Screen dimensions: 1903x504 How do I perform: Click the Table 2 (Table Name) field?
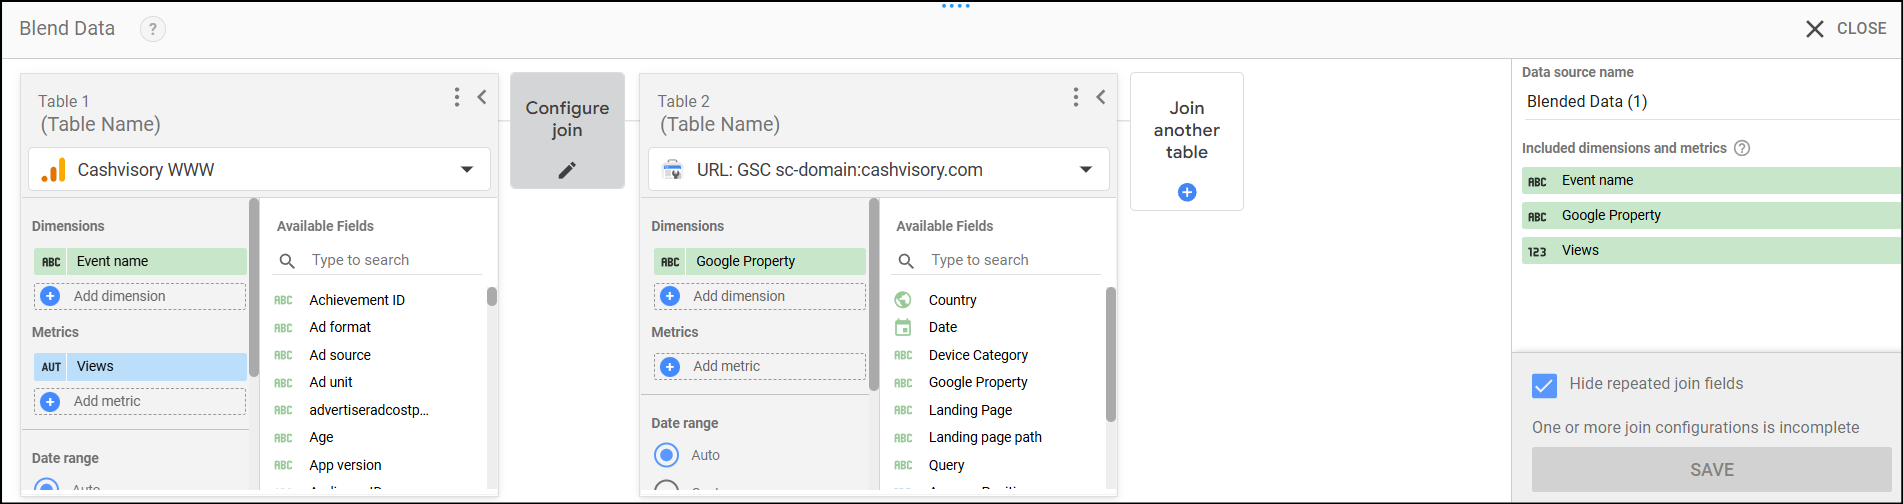pos(720,125)
